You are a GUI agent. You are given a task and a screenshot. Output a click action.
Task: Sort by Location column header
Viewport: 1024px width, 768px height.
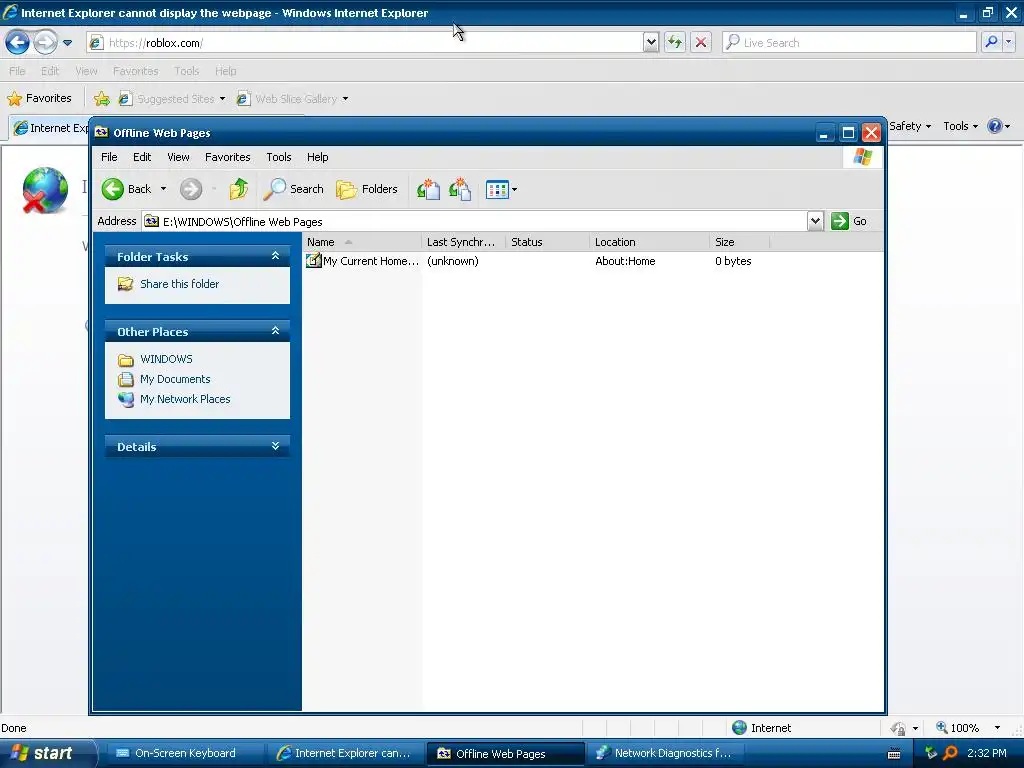tap(649, 242)
